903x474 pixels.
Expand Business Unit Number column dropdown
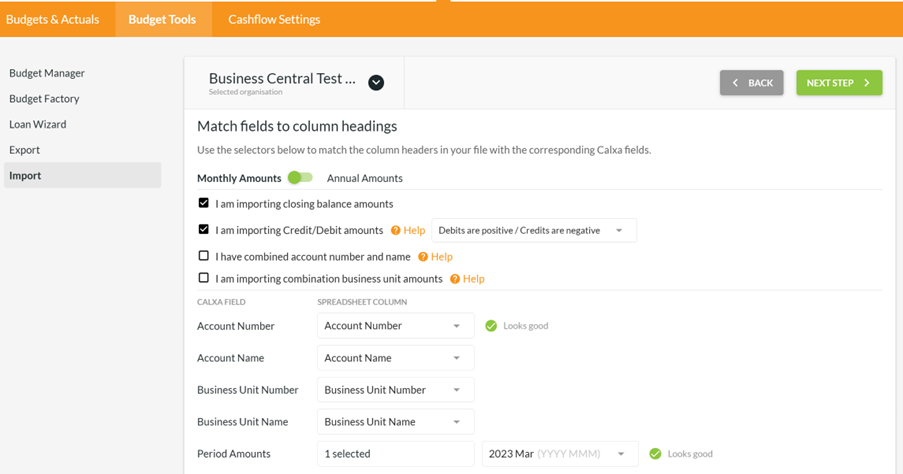[395, 390]
